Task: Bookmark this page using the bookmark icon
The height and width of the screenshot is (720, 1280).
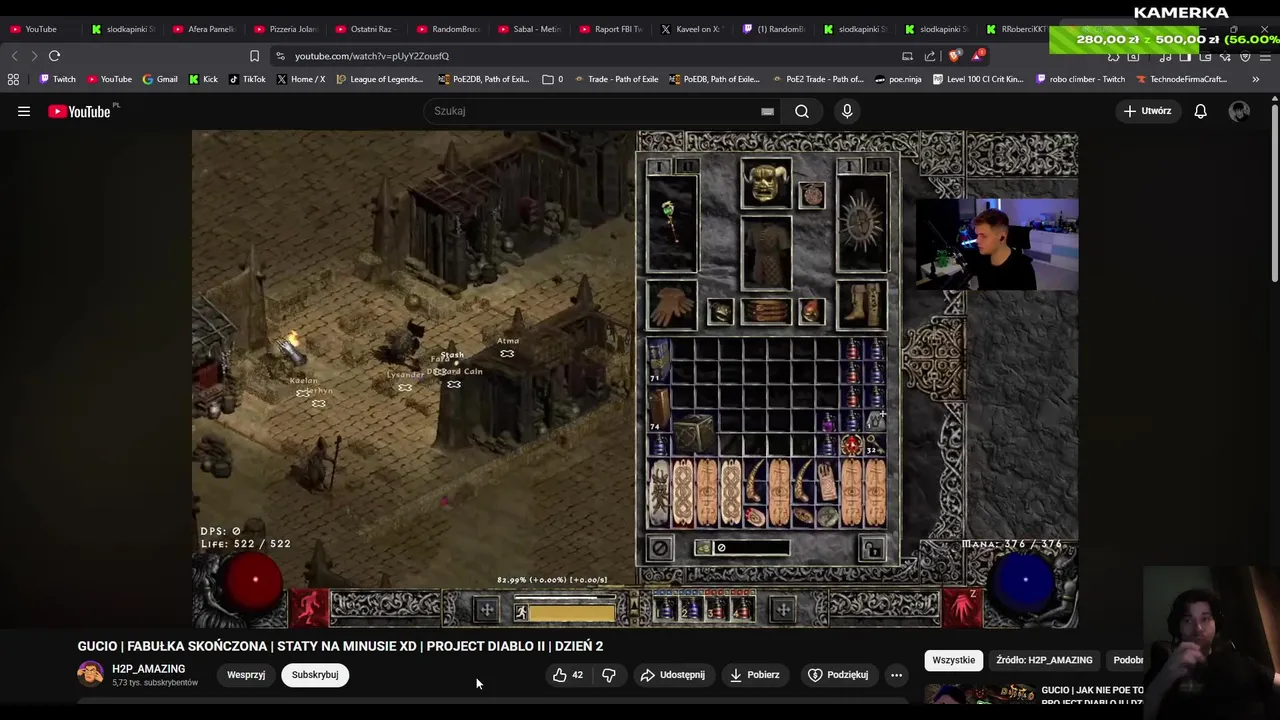Action: [x=254, y=56]
